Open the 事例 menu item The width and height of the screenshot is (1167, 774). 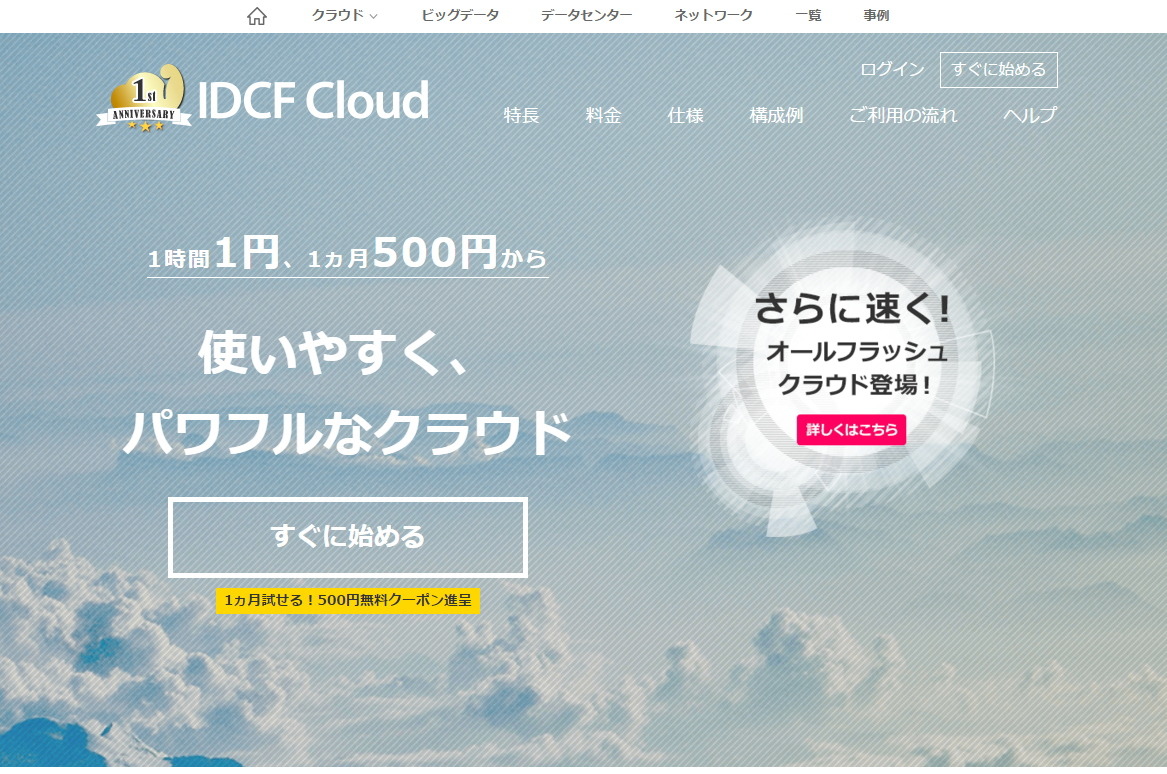pyautogui.click(x=876, y=16)
